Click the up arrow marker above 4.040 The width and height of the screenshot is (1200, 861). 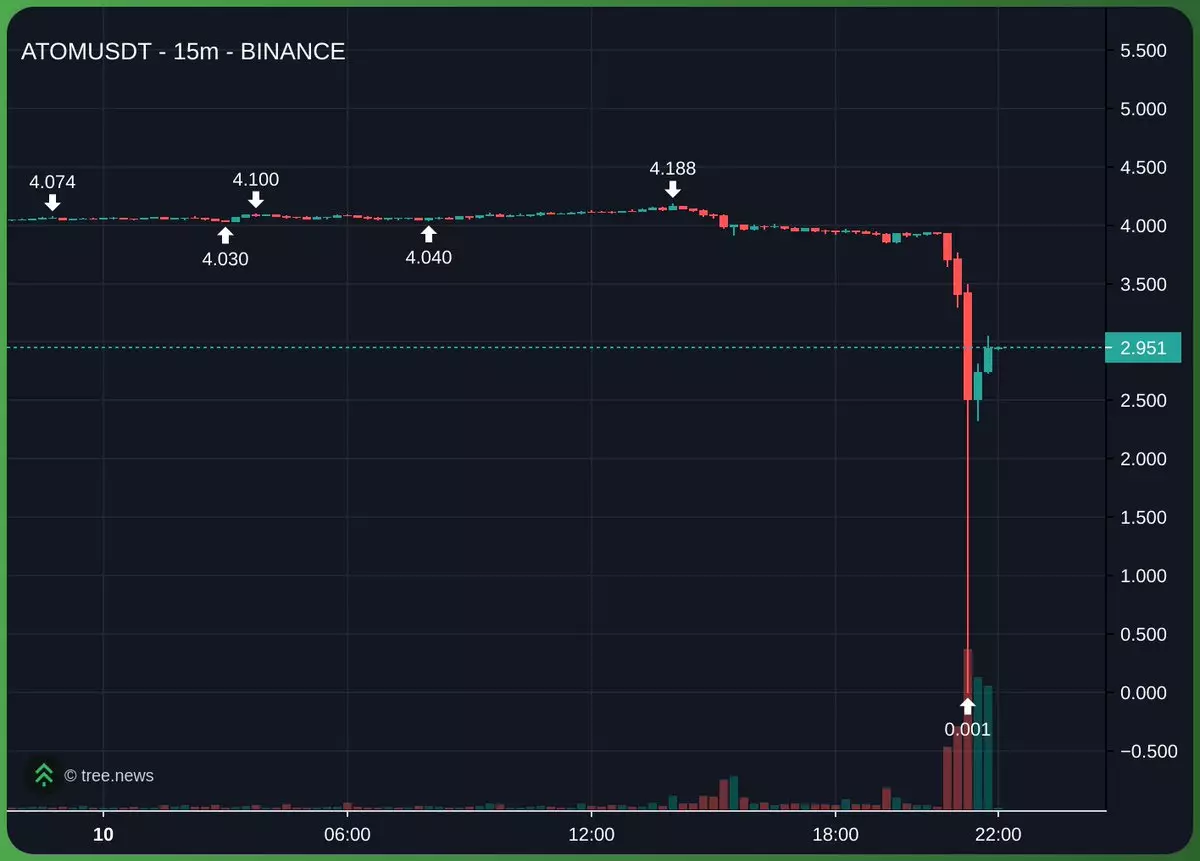tap(428, 233)
